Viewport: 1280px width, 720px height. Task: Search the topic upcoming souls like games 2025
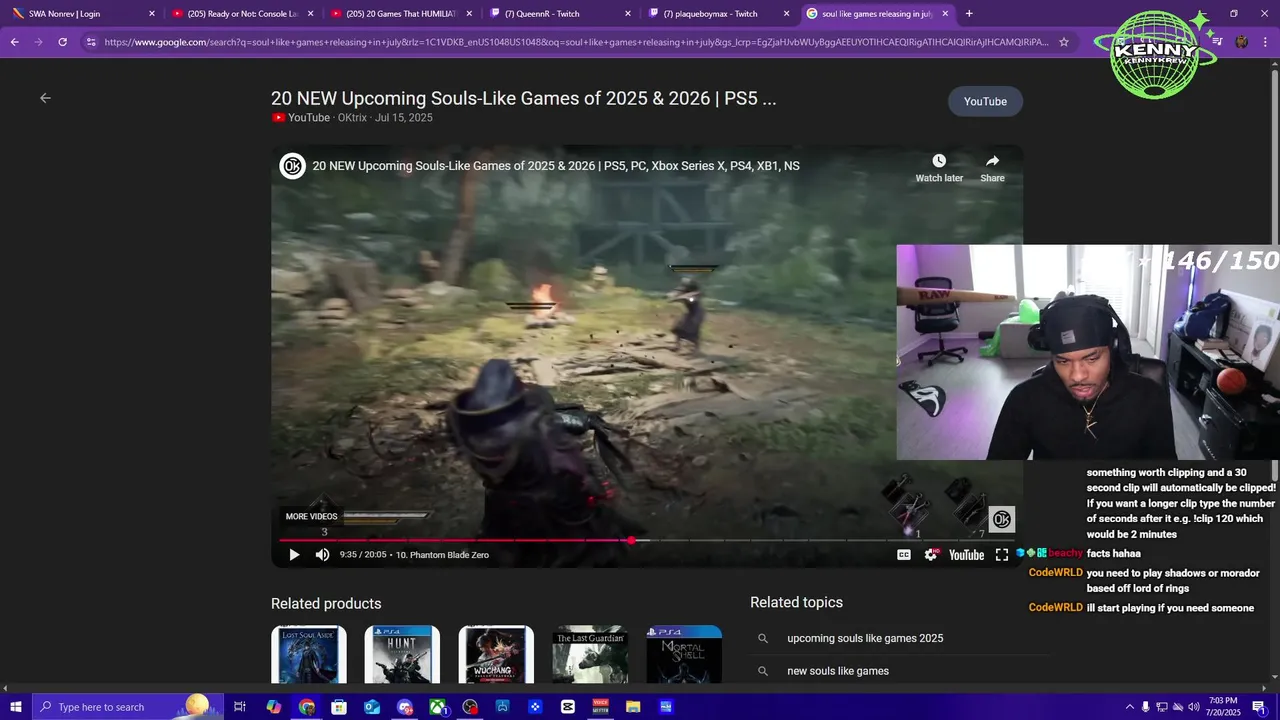point(865,638)
